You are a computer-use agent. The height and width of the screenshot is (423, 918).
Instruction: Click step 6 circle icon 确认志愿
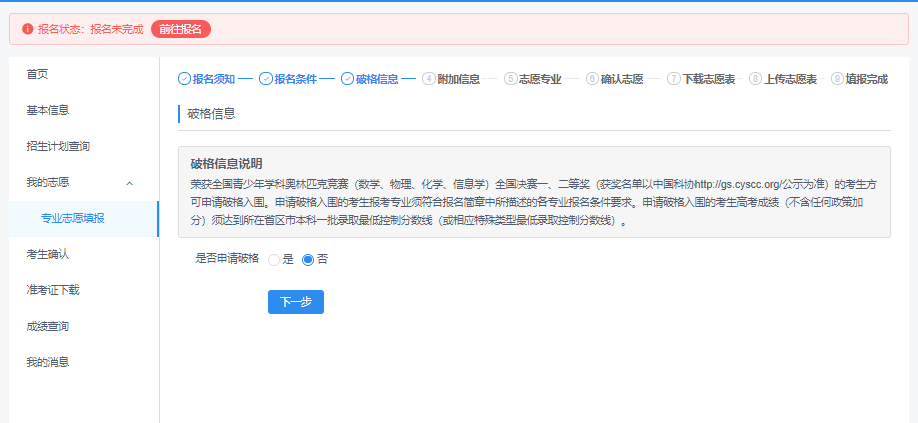click(592, 78)
